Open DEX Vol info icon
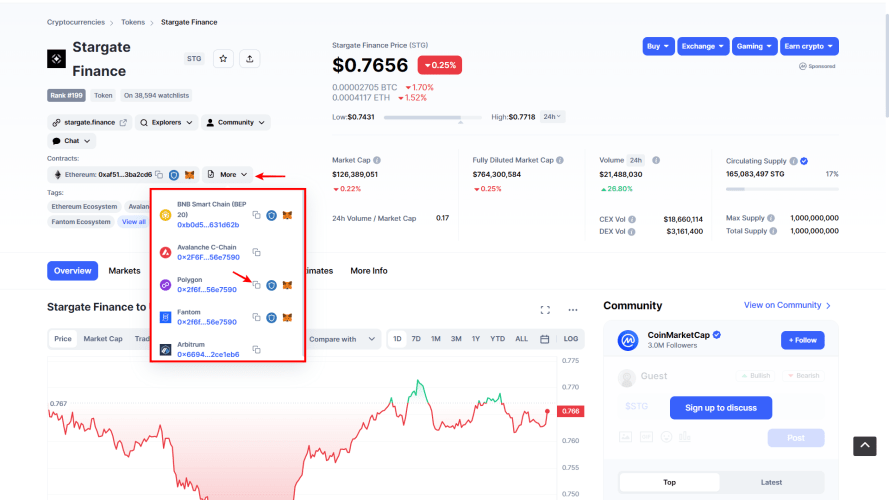This screenshot has width=889, height=500. pos(631,231)
